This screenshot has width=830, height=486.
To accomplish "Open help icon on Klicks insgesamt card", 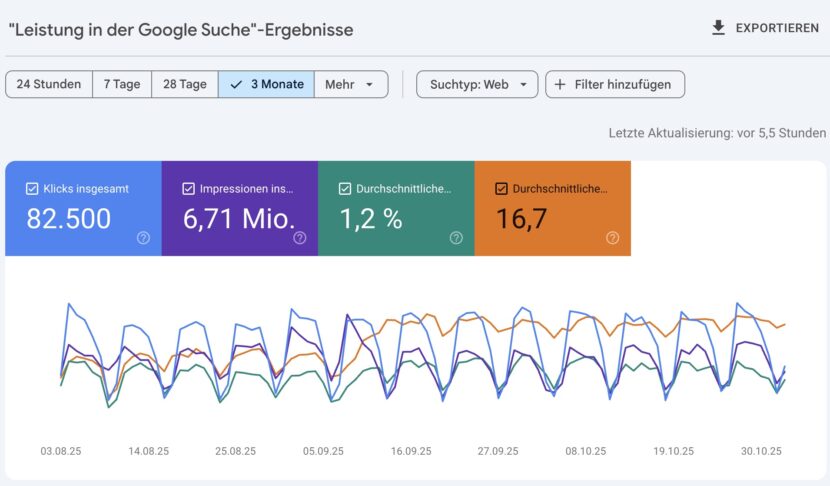I will click(143, 238).
